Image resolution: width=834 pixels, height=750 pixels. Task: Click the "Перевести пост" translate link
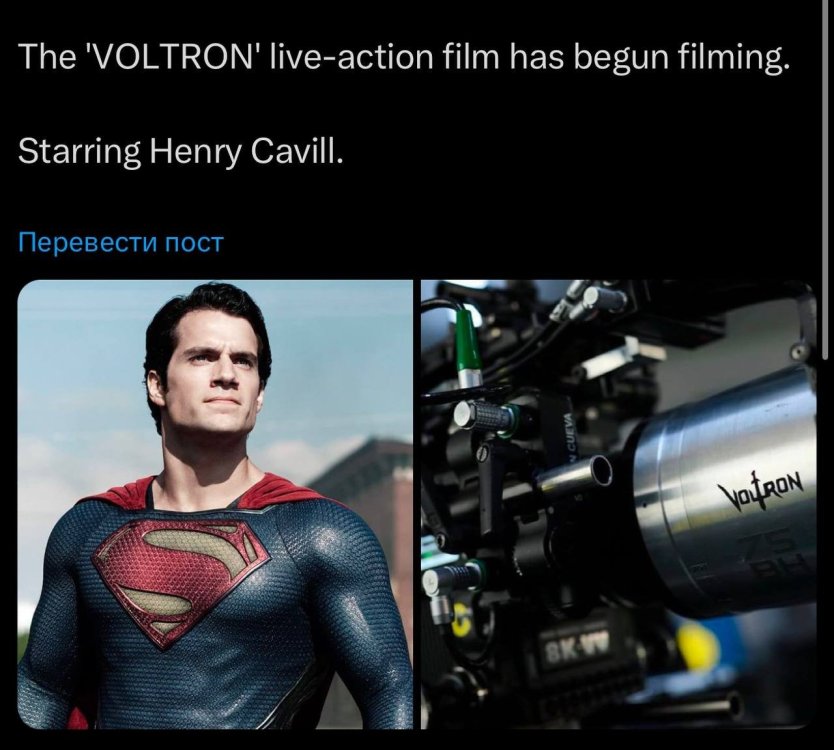pyautogui.click(x=121, y=242)
